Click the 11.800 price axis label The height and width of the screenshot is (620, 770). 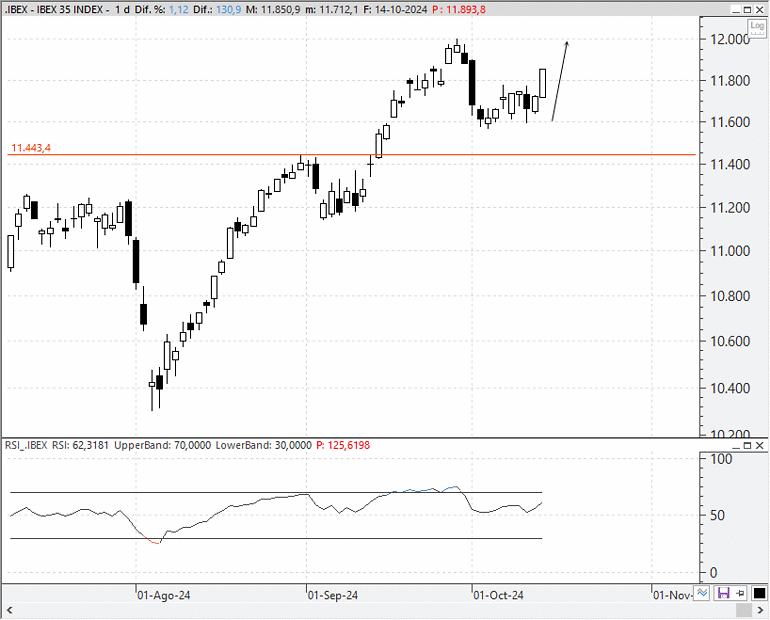click(x=730, y=81)
